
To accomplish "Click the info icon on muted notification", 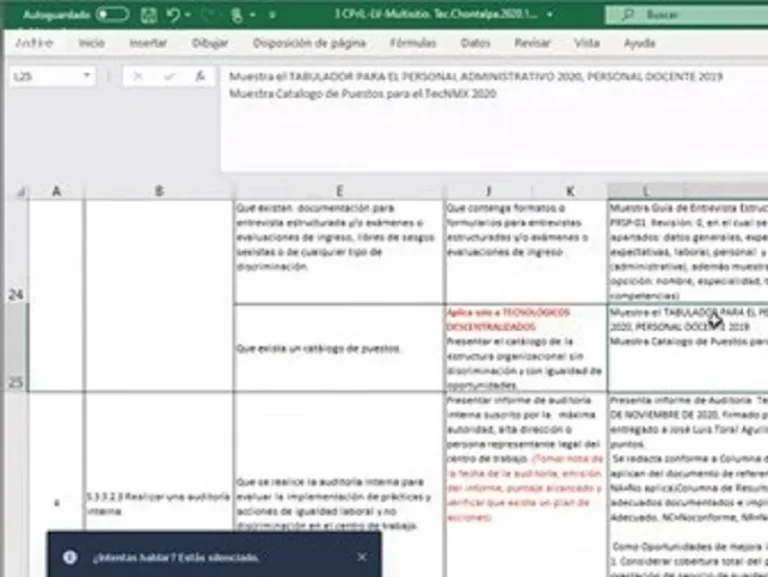I will (70, 557).
